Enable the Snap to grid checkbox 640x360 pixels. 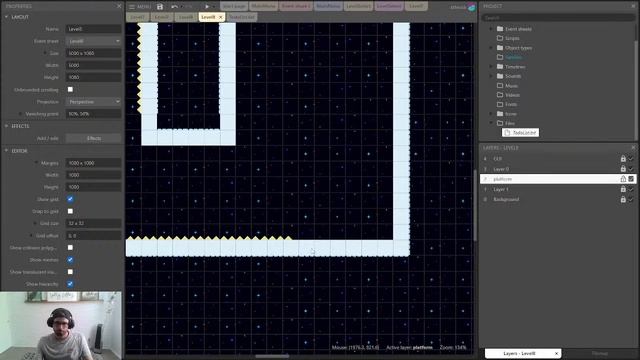pos(70,211)
